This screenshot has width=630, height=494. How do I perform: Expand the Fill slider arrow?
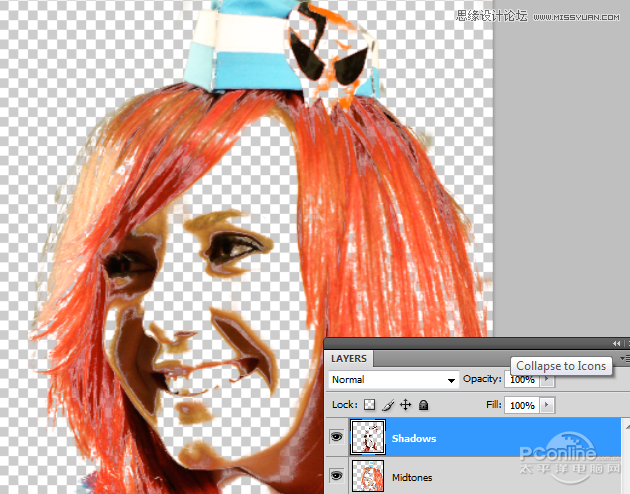546,405
